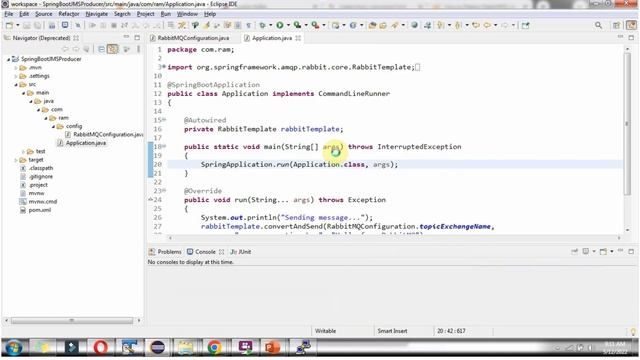Select the .classpath file
Image resolution: width=640 pixels, height=360 pixels.
click(x=37, y=168)
